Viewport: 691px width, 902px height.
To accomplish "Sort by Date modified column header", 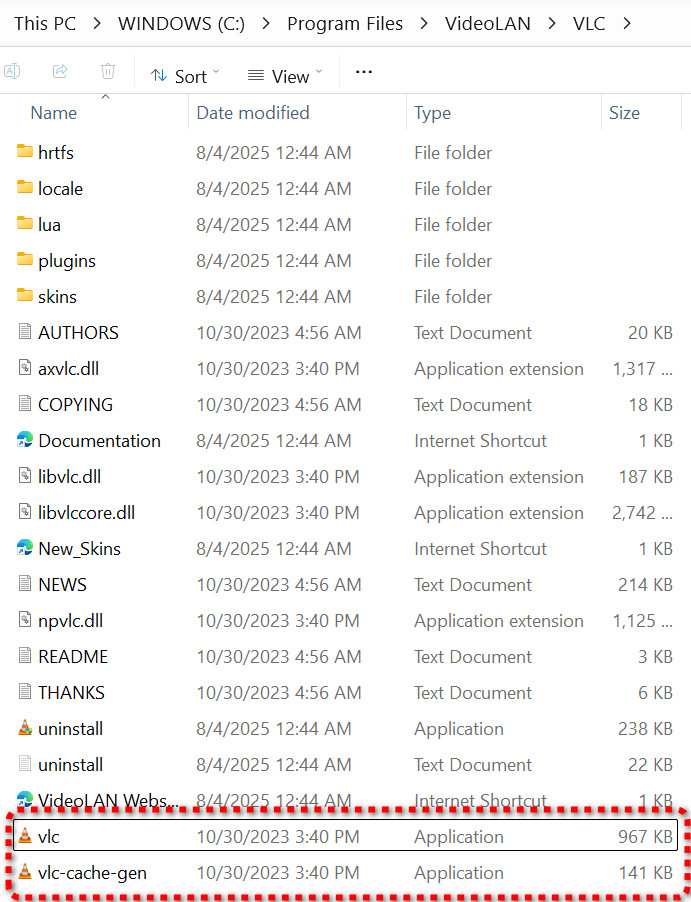I will tap(253, 113).
